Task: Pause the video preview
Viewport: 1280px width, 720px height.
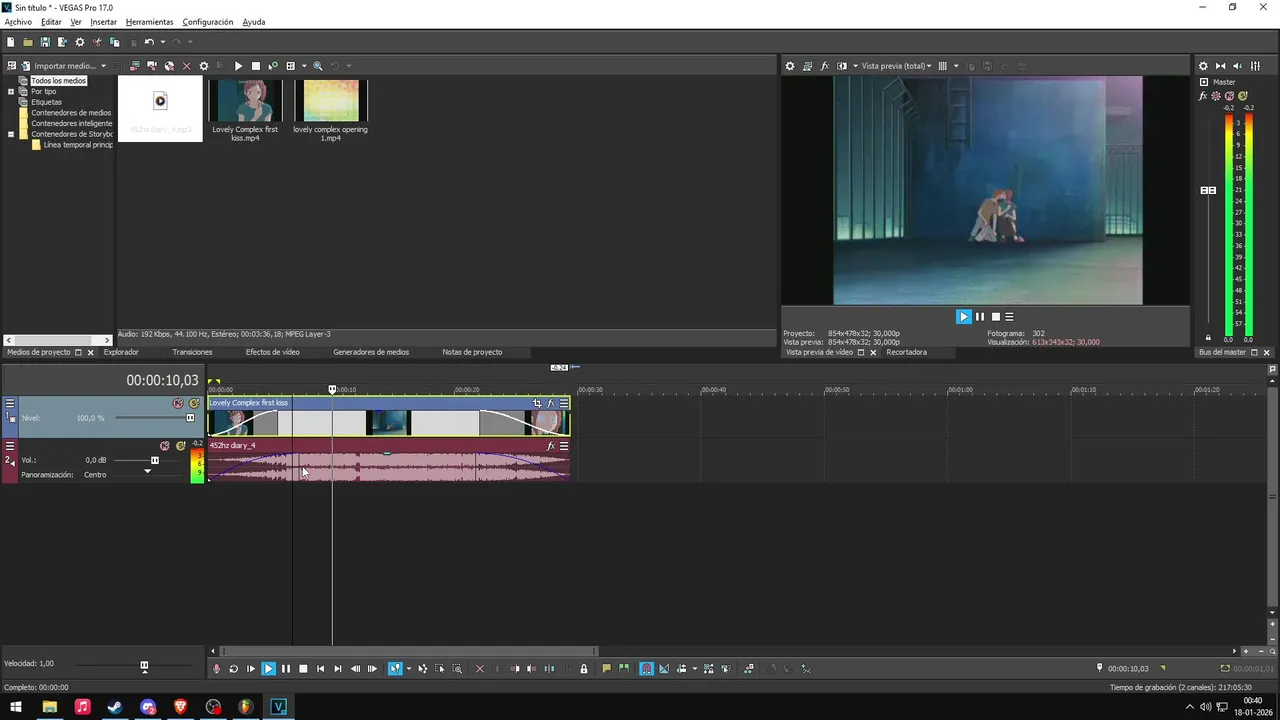Action: coord(980,316)
